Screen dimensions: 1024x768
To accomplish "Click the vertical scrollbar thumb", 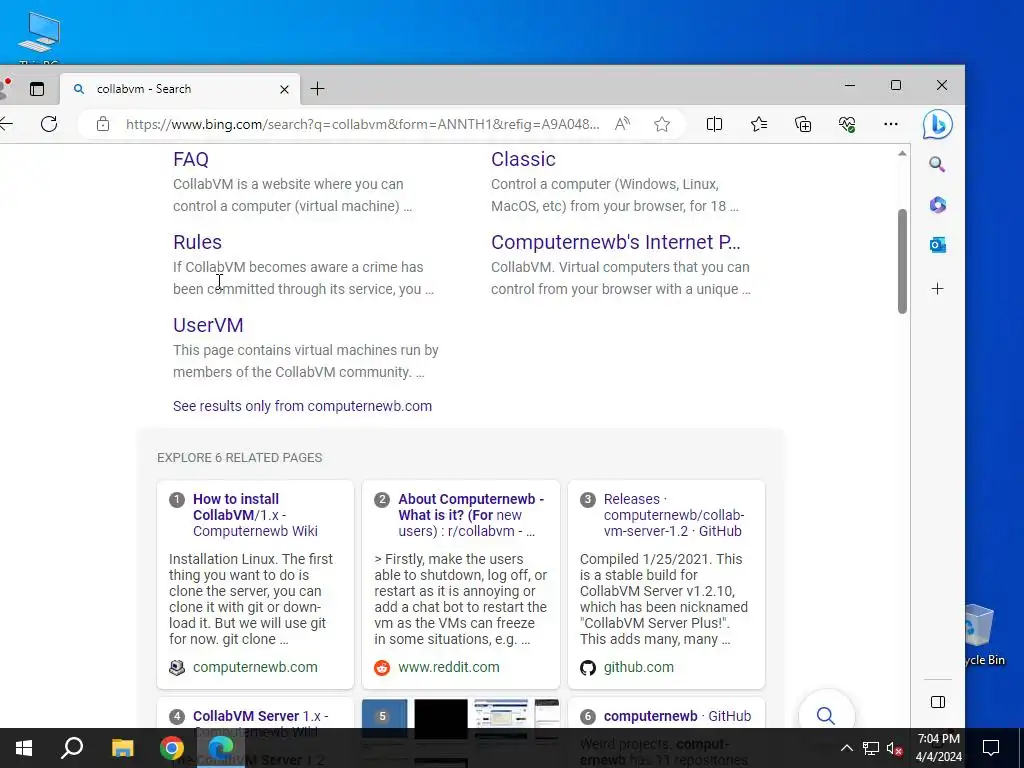I will point(902,261).
